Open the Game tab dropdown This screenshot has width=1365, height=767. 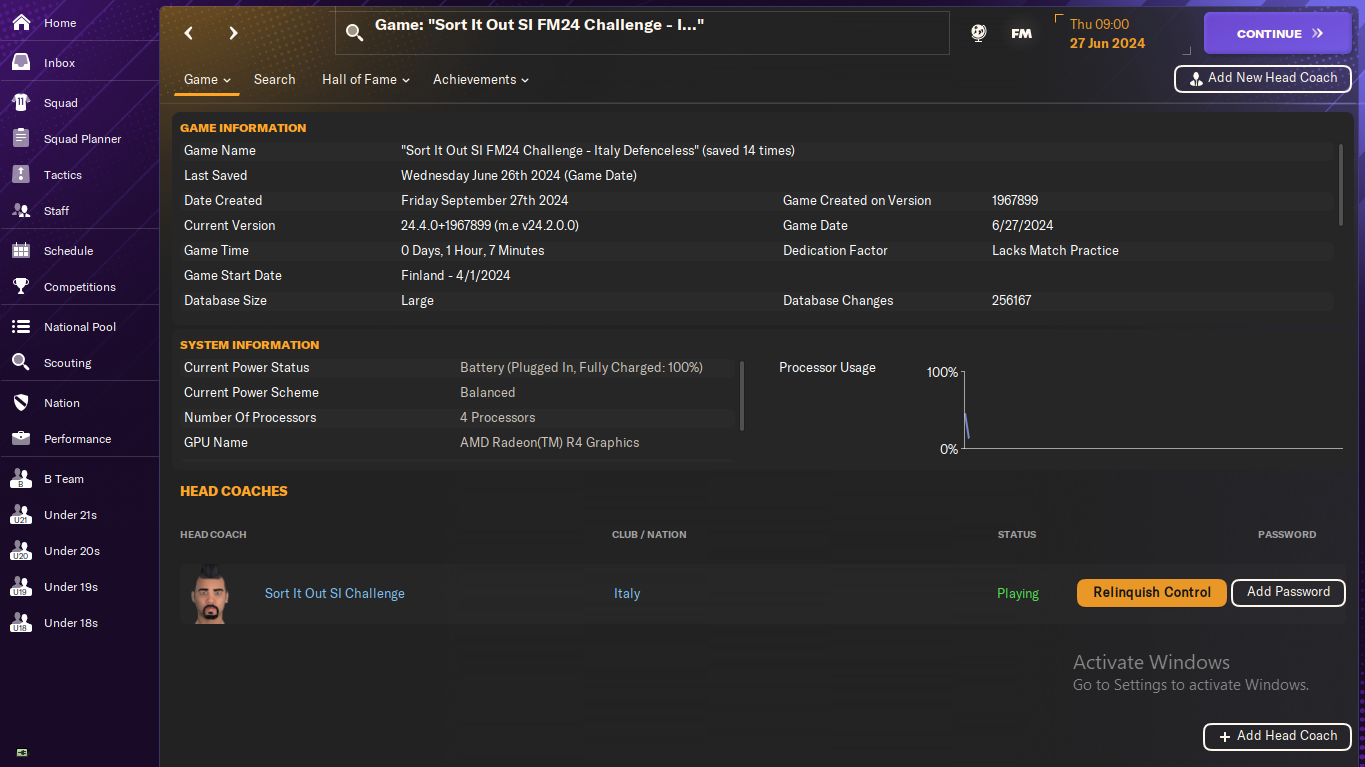(x=207, y=80)
